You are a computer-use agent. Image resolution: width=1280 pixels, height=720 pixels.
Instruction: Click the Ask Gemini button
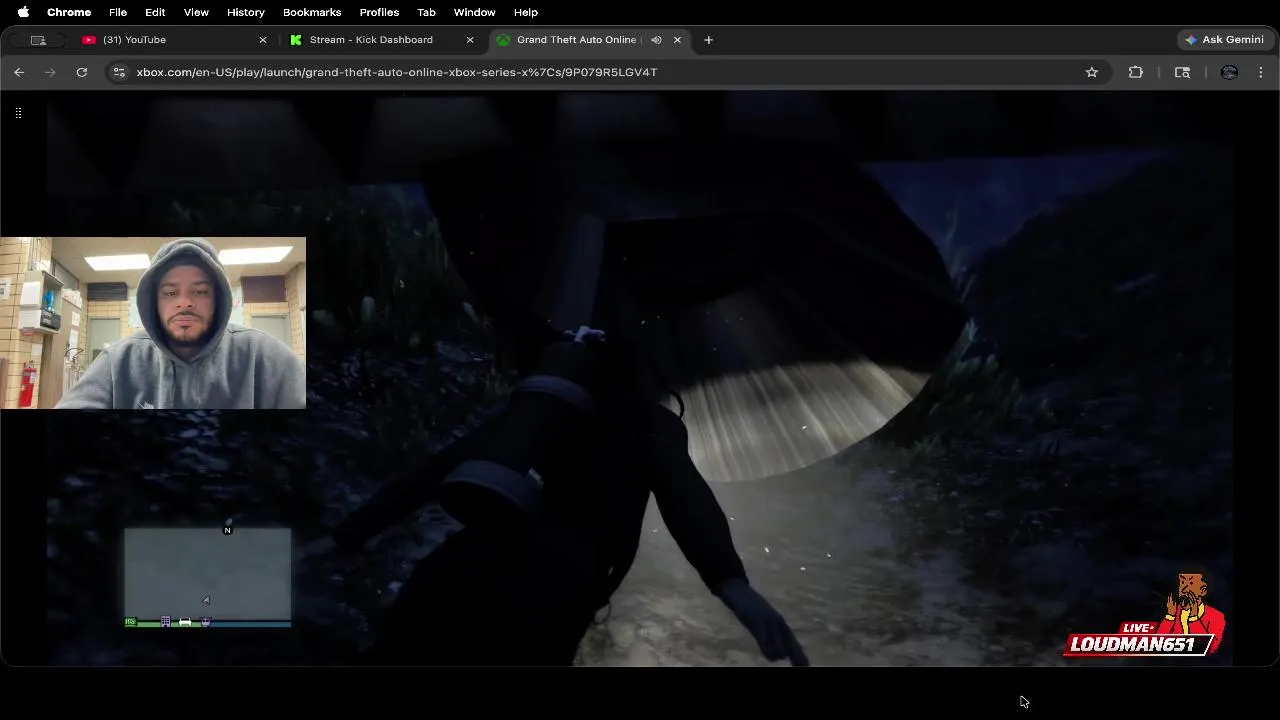click(1224, 40)
